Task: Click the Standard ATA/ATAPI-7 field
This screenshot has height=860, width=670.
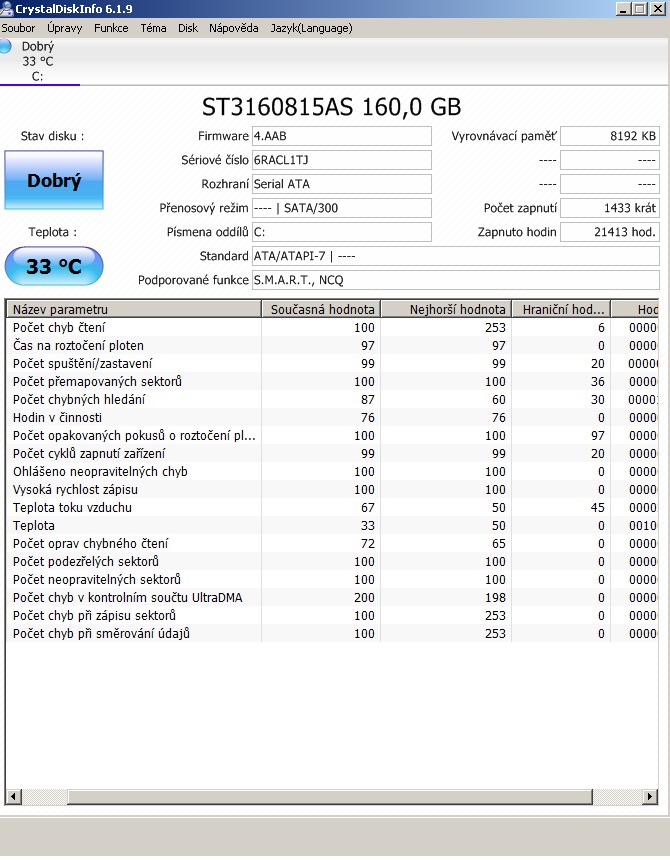Action: (456, 256)
